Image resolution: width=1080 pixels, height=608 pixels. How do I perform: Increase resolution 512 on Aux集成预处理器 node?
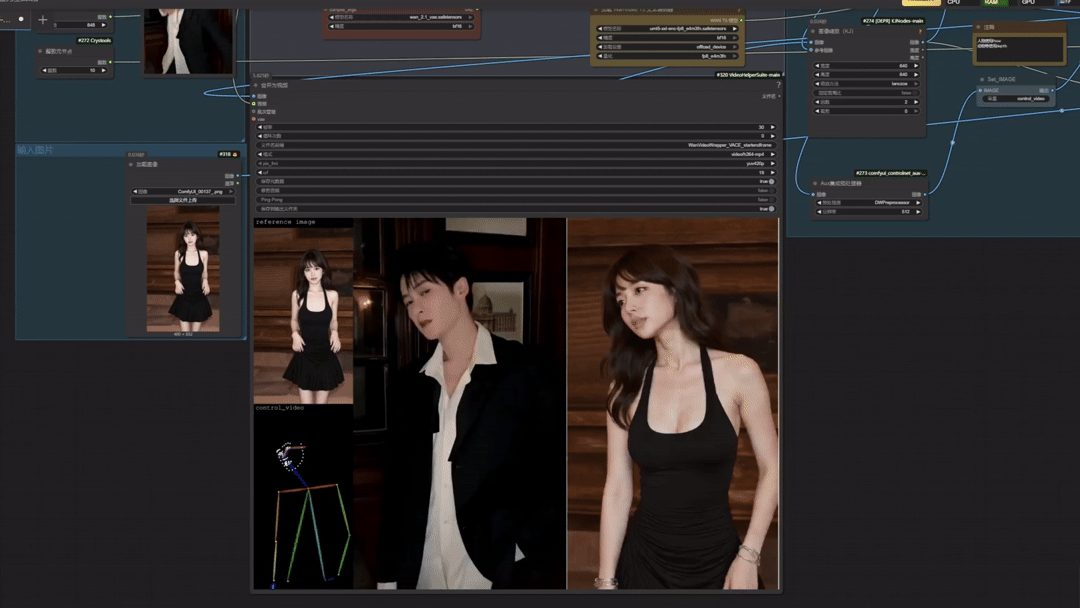tap(918, 211)
